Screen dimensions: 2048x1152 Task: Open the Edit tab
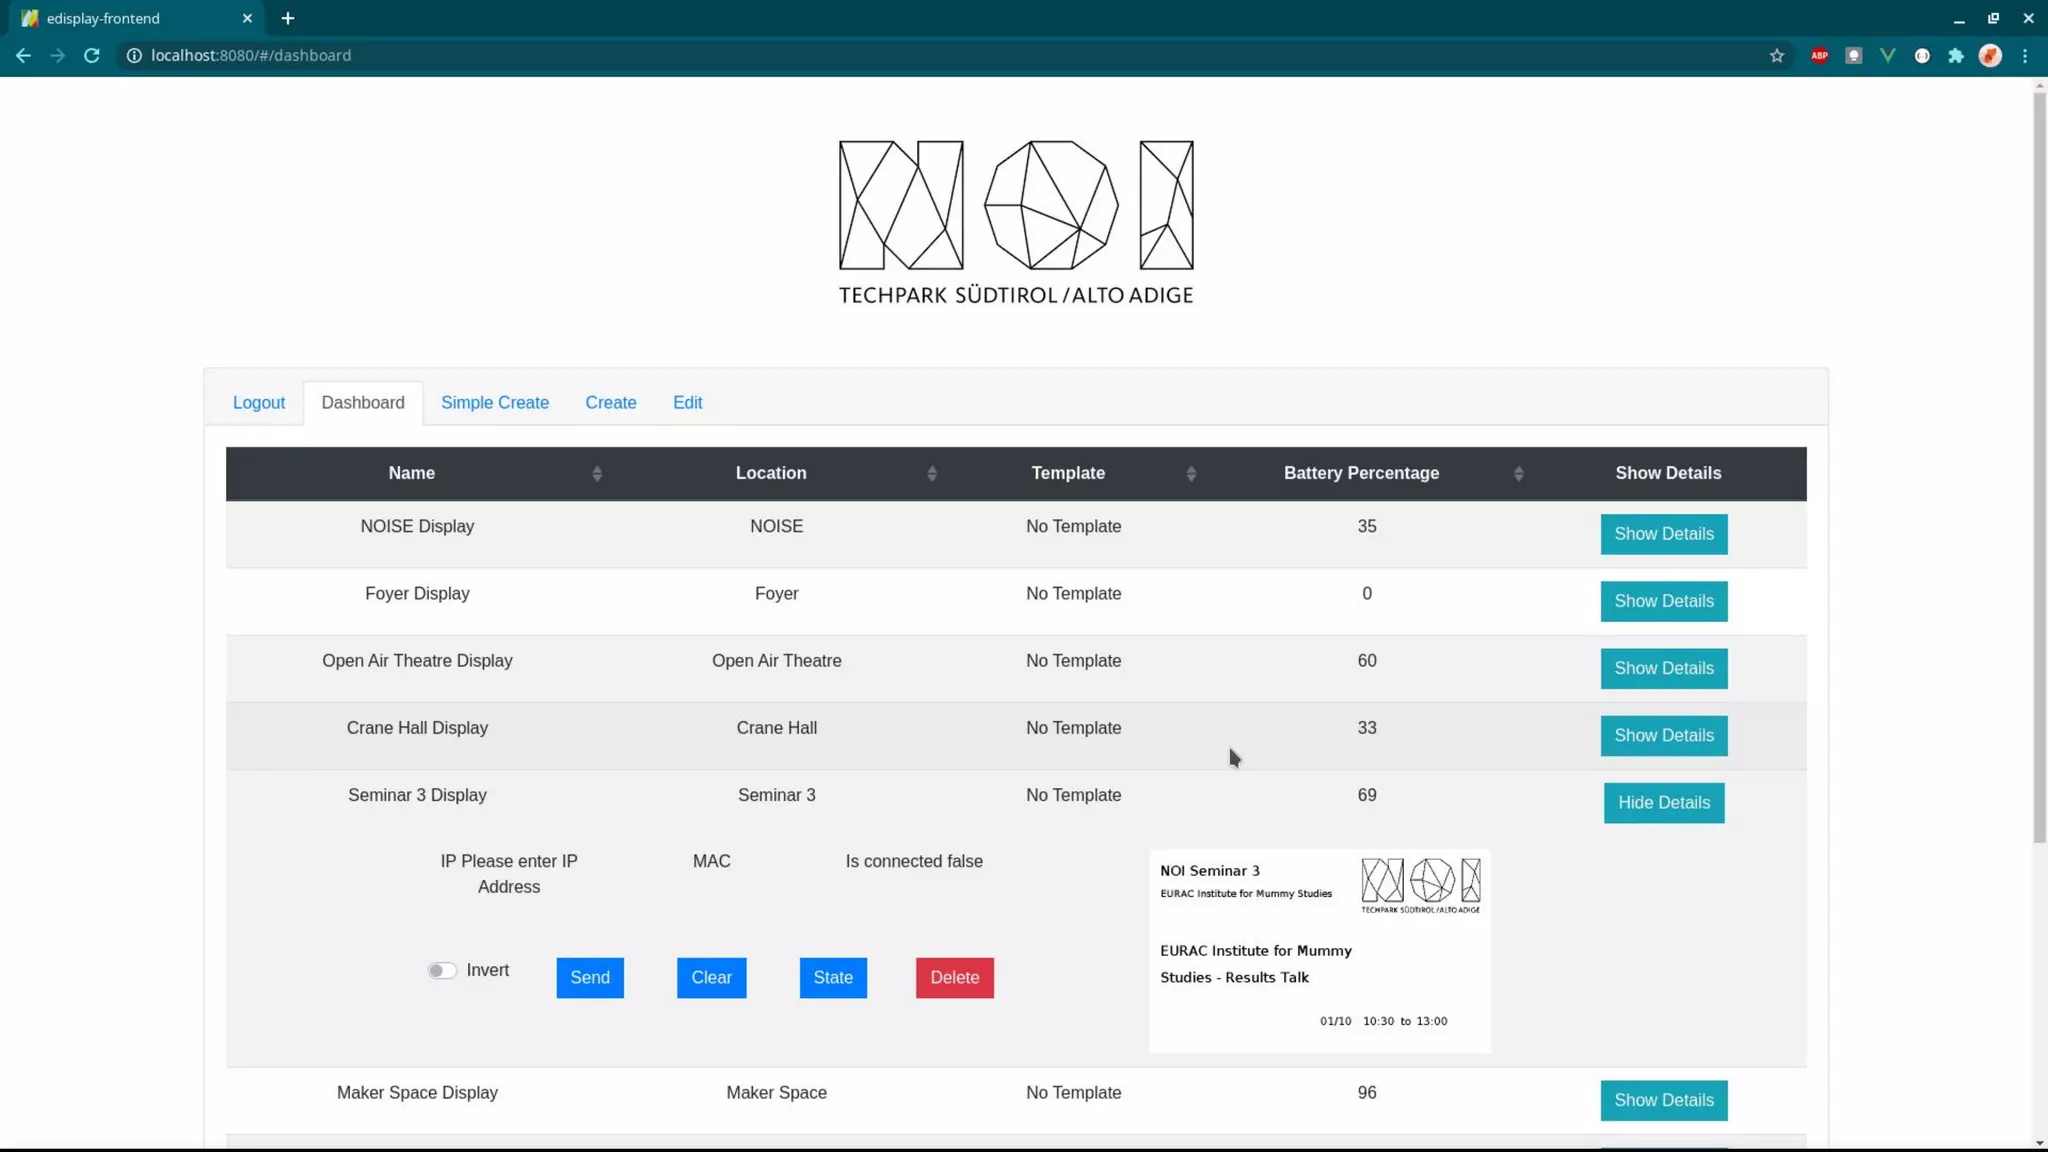coord(687,402)
